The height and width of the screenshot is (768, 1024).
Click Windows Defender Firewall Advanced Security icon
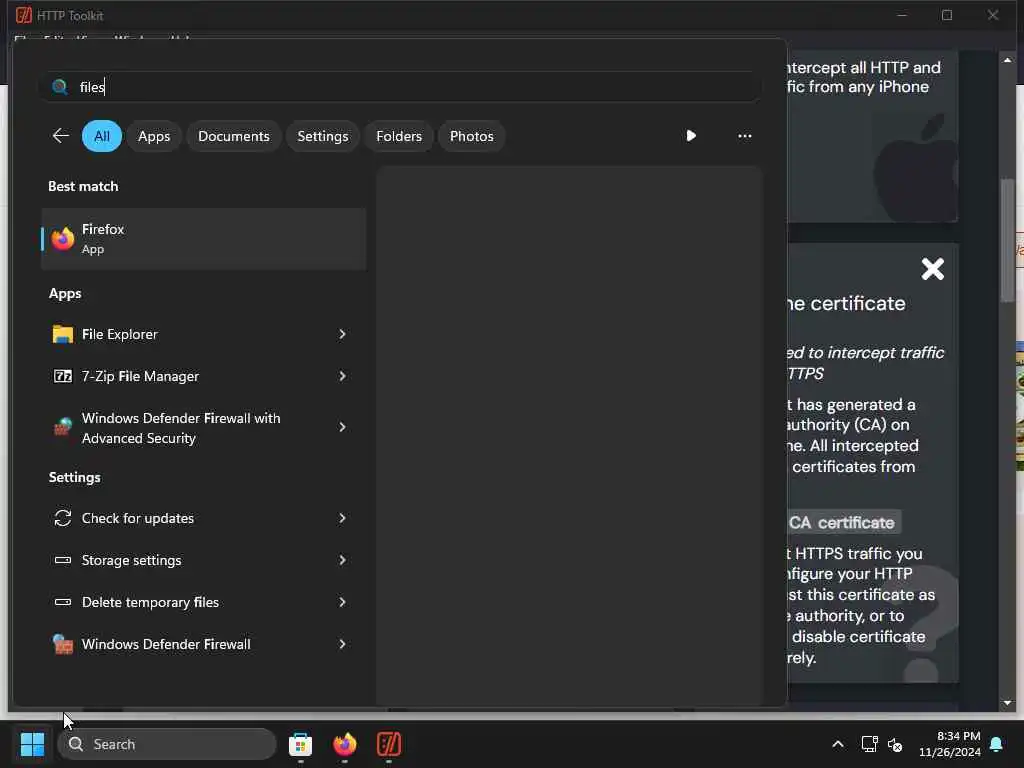click(63, 427)
